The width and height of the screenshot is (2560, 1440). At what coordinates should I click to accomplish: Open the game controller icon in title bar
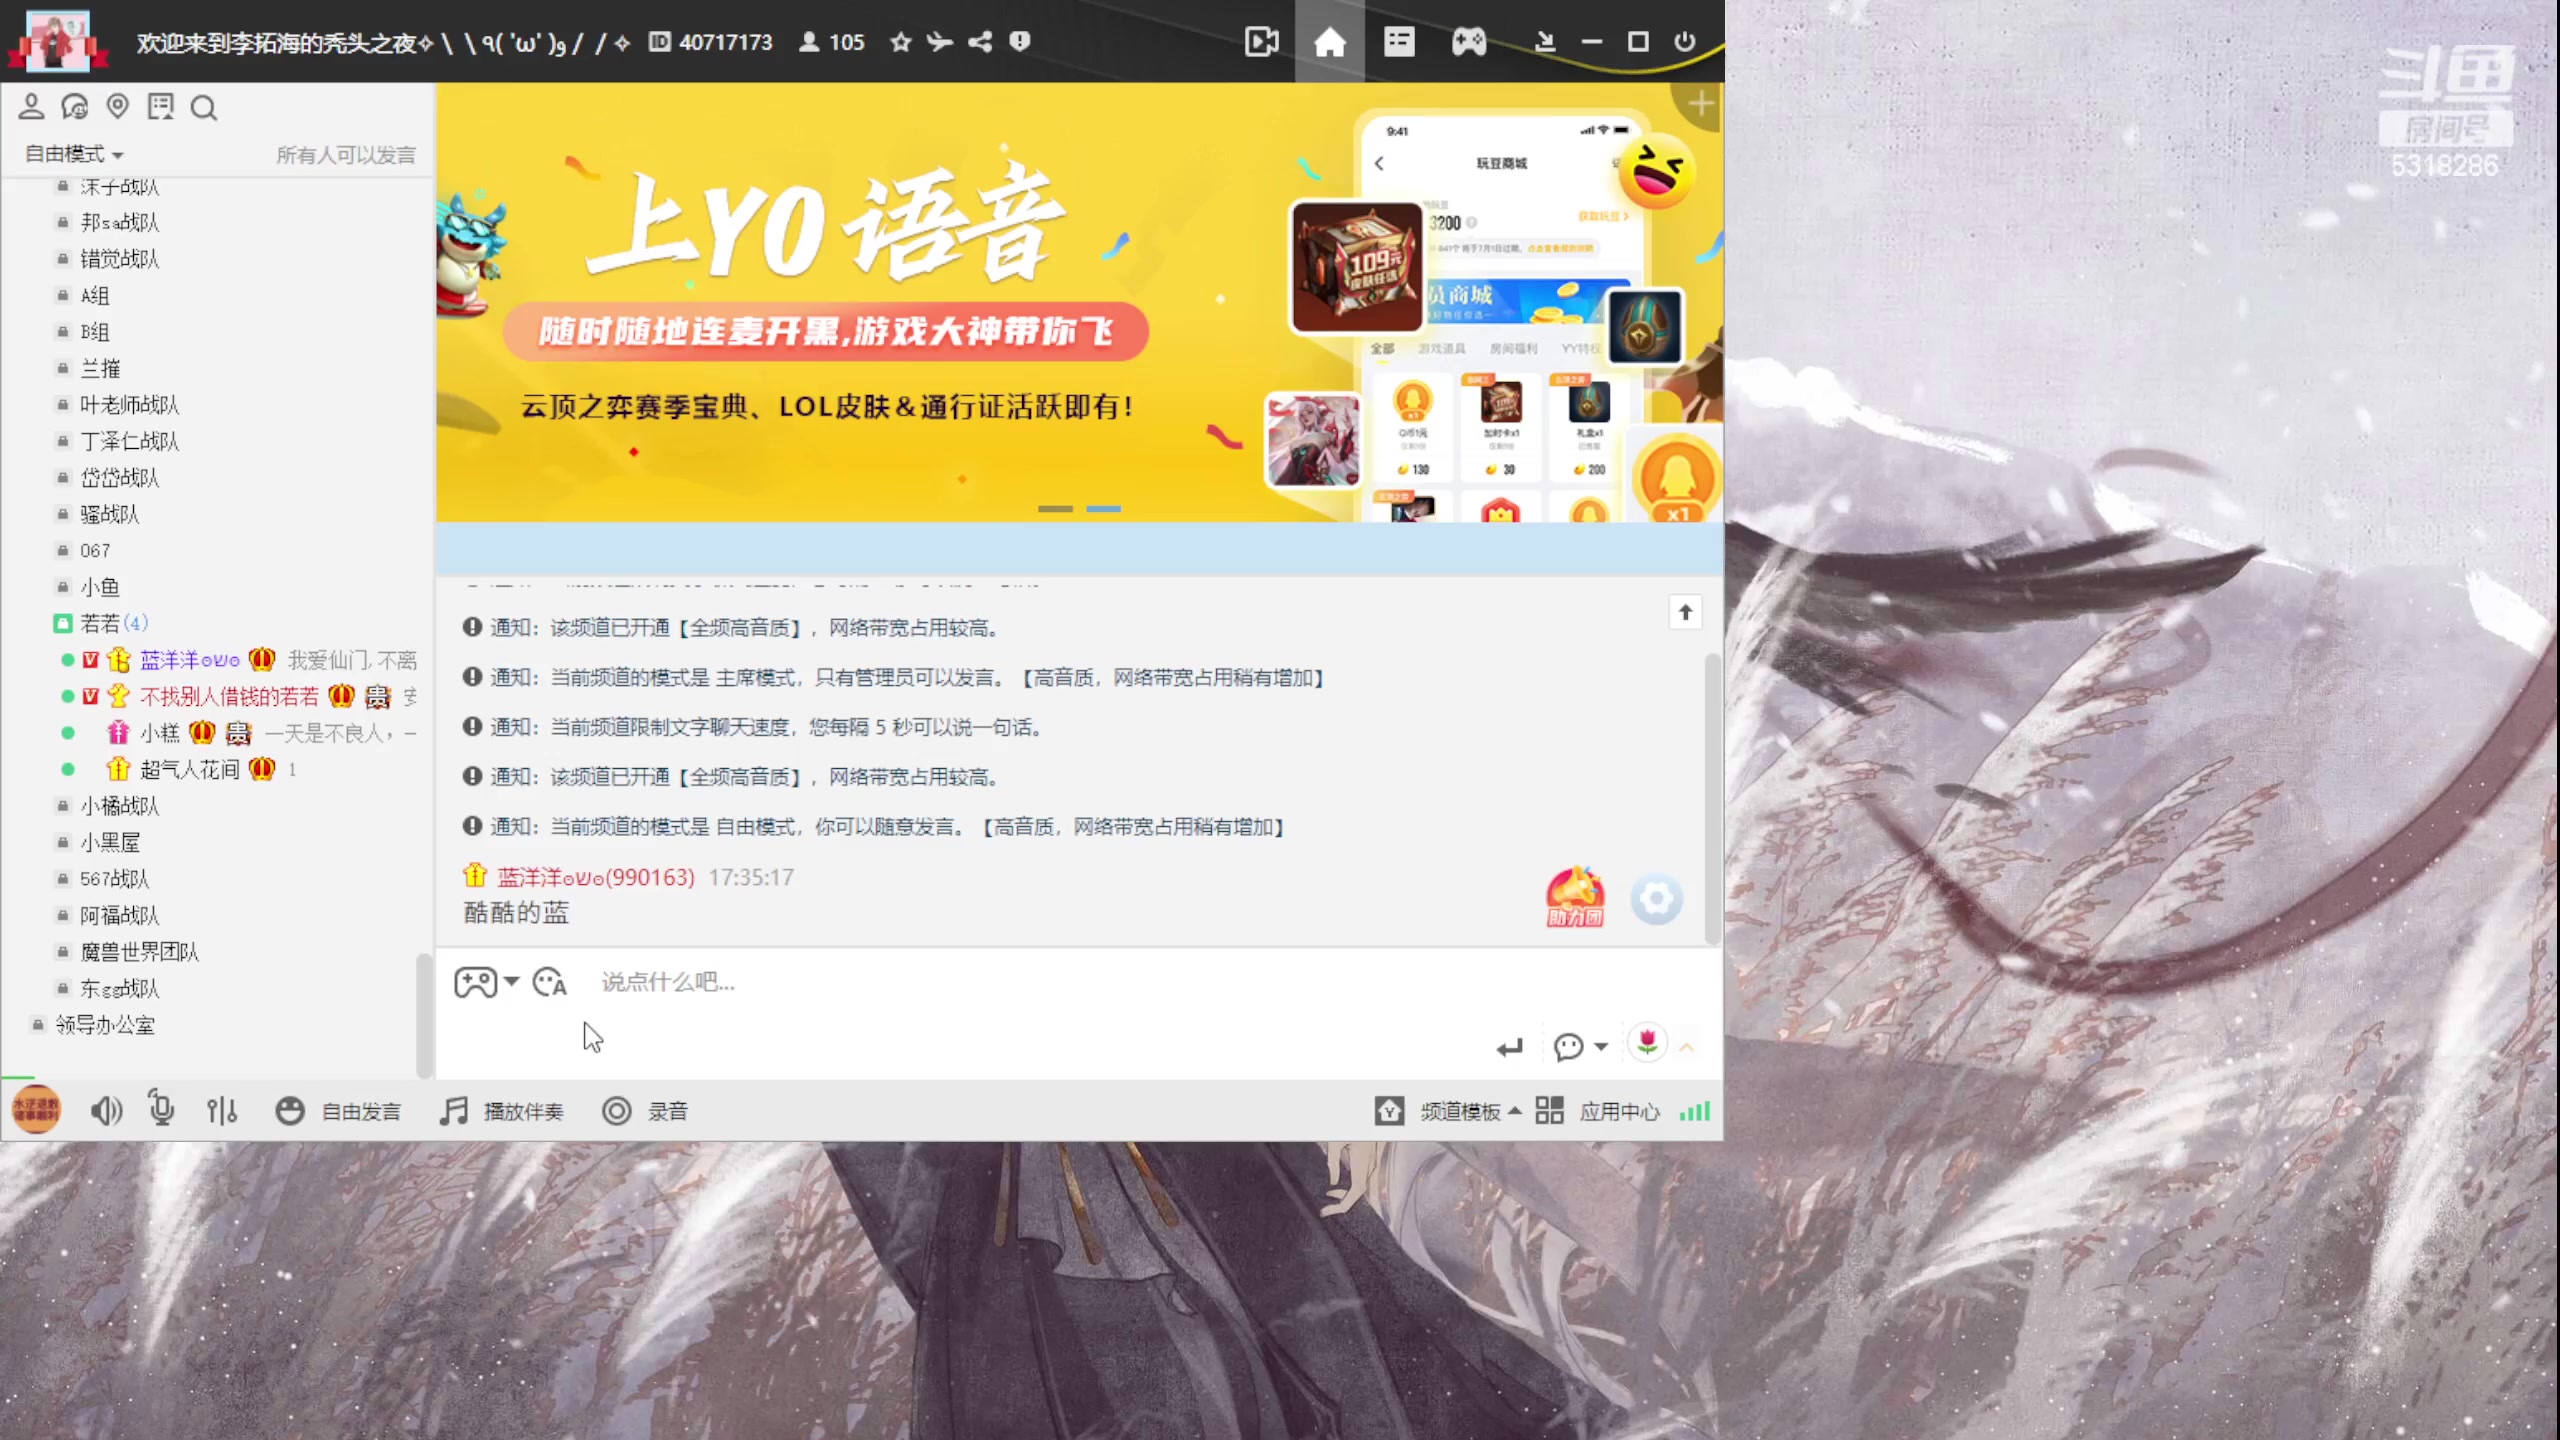point(1469,42)
